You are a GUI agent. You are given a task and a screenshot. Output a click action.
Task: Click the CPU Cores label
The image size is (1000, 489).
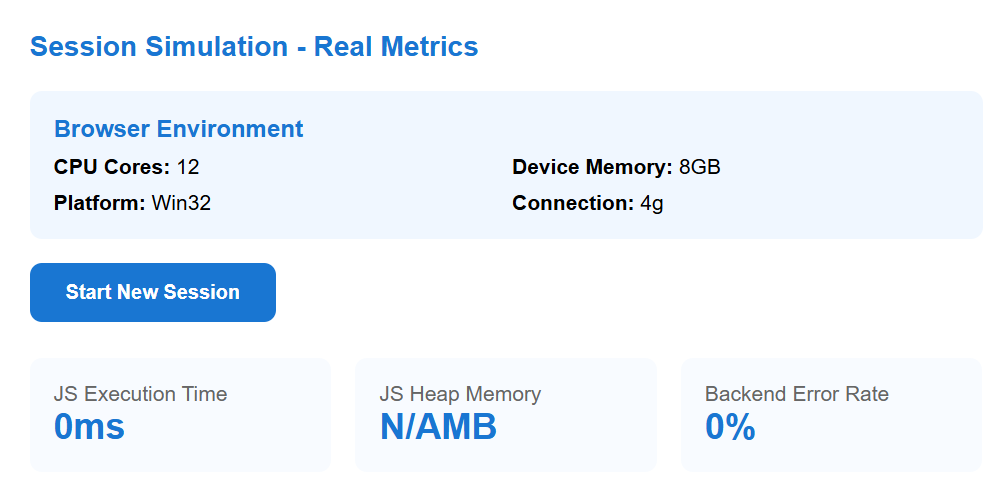point(112,167)
